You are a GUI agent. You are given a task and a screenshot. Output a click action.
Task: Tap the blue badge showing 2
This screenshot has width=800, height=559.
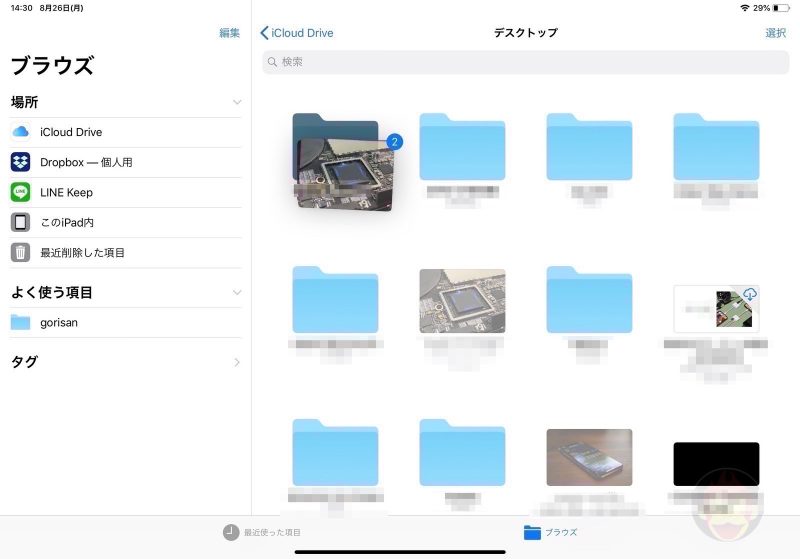(394, 142)
